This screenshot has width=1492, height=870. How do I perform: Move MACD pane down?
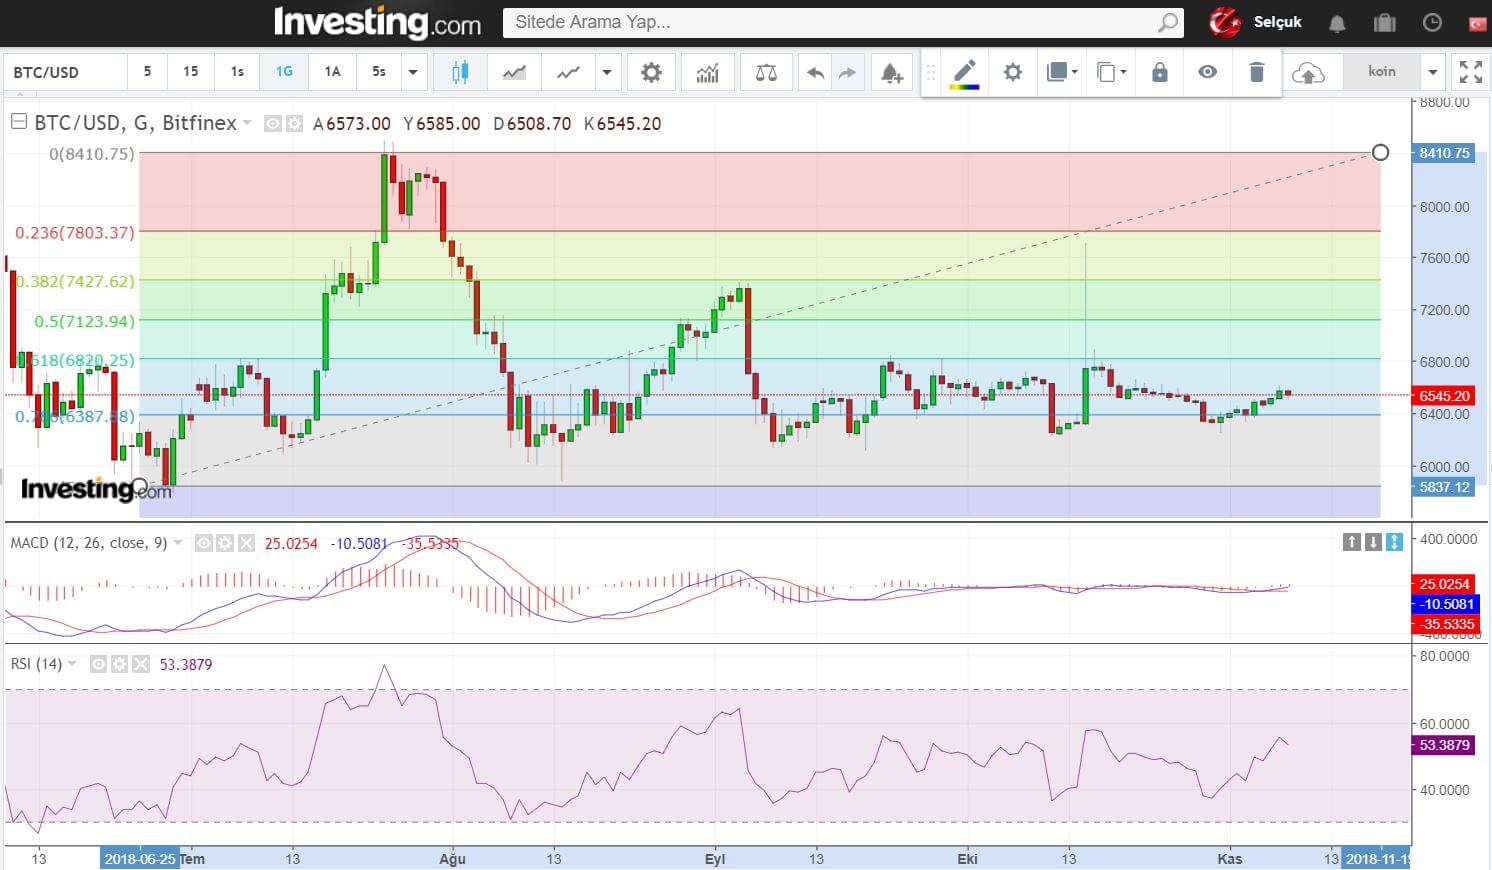tap(1373, 542)
